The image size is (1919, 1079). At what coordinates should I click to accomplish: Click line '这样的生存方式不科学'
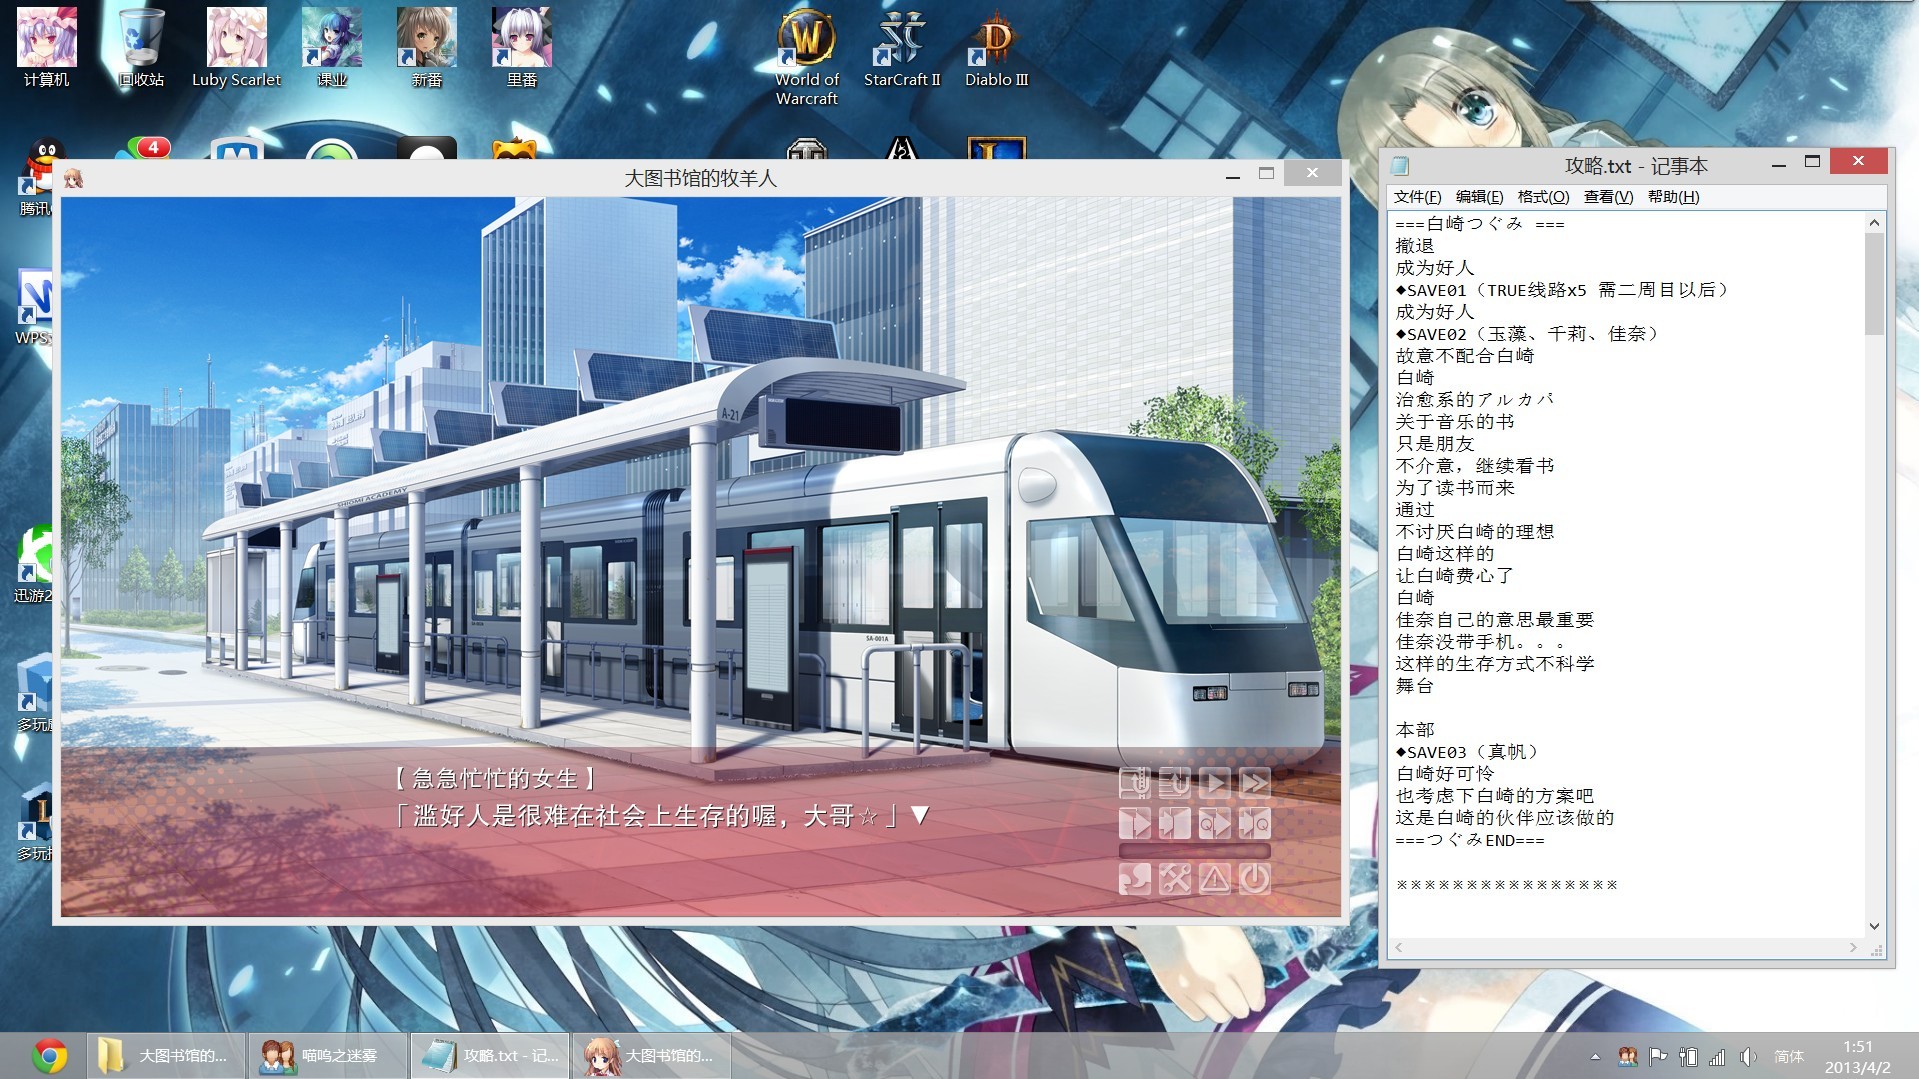tap(1495, 664)
